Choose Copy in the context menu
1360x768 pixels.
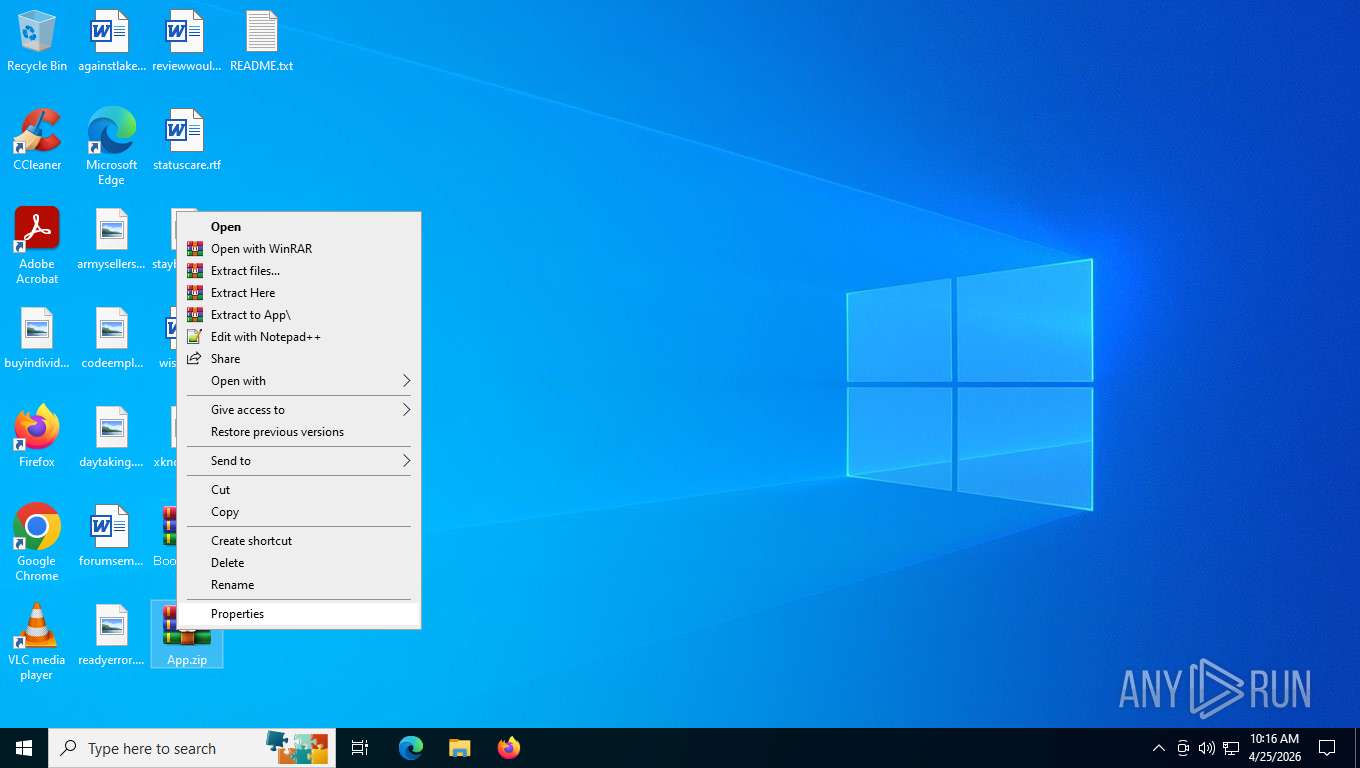[x=299, y=512]
